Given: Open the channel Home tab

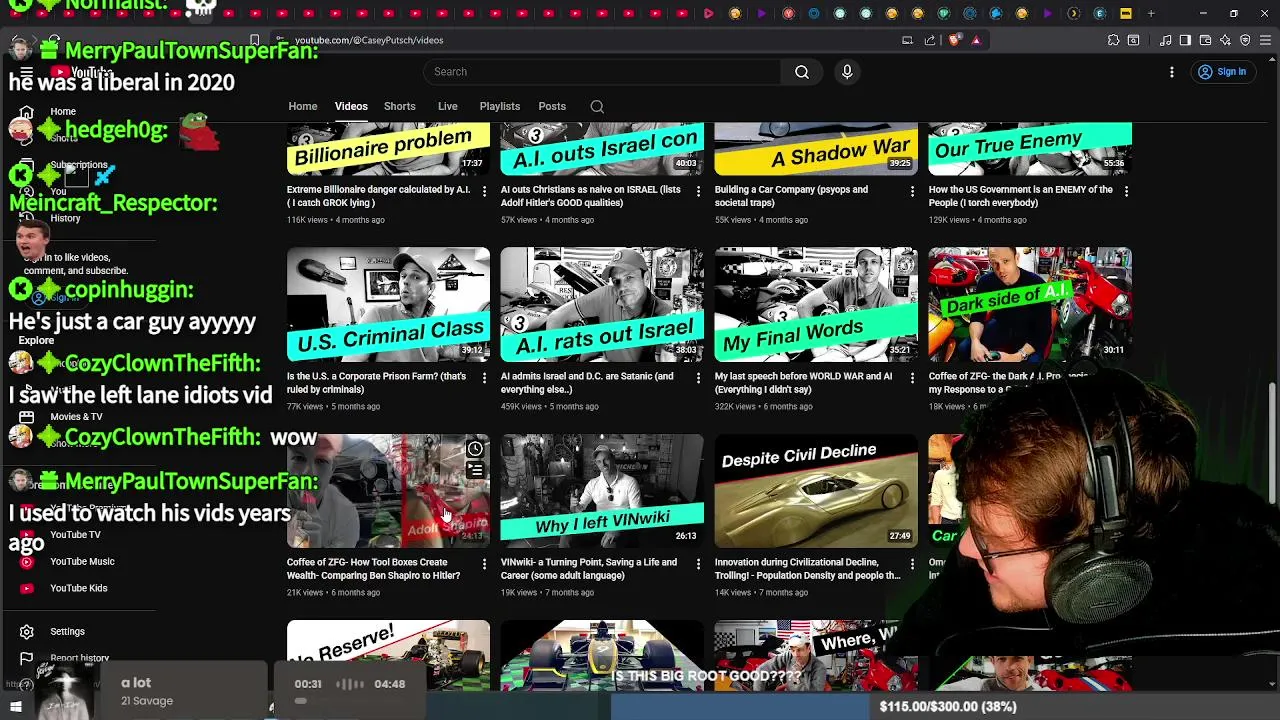Looking at the screenshot, I should point(303,106).
